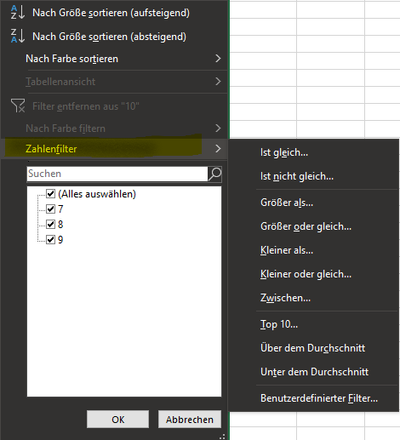Open the Zahlenfilter menu entry

(x=114, y=149)
